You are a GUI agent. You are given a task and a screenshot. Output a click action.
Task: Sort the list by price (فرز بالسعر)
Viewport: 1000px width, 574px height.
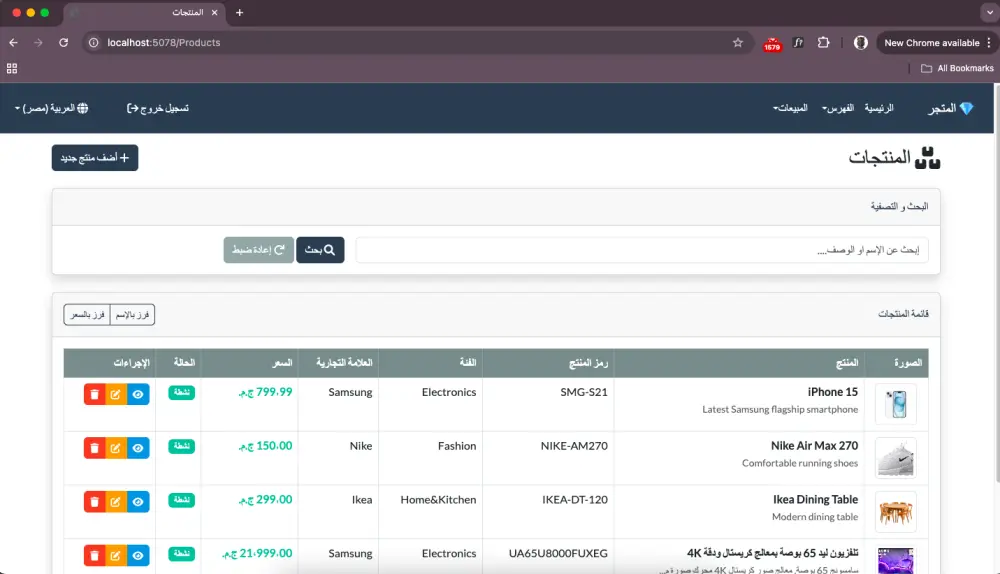(x=87, y=314)
